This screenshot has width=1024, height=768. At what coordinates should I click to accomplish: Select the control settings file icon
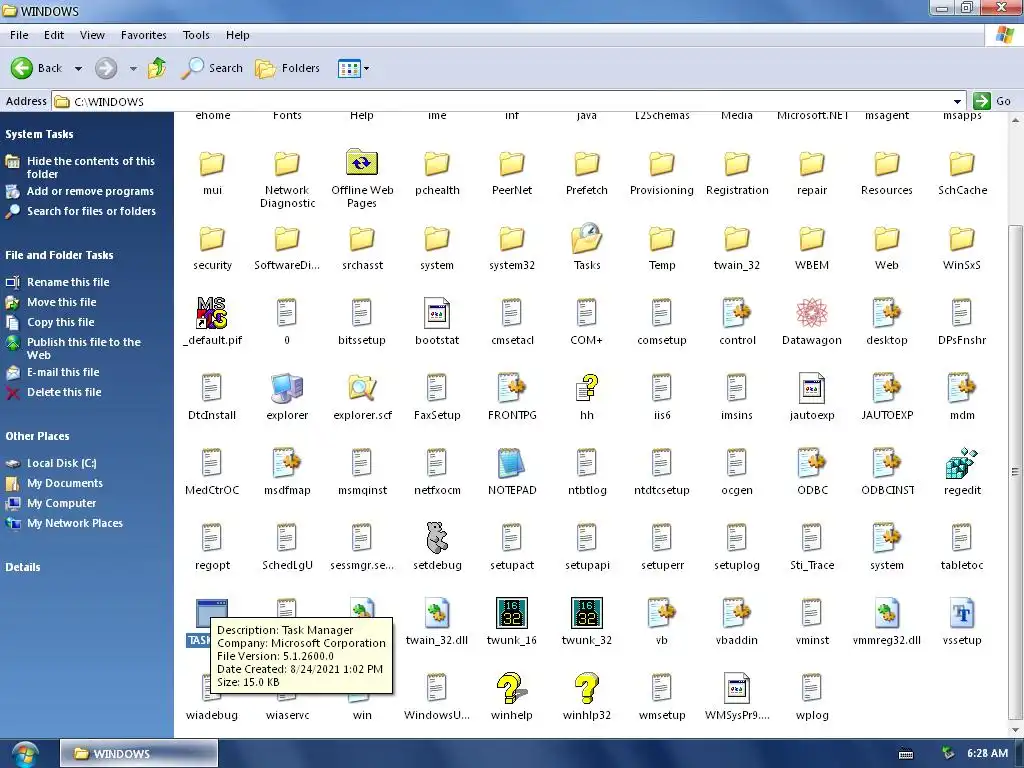[737, 313]
